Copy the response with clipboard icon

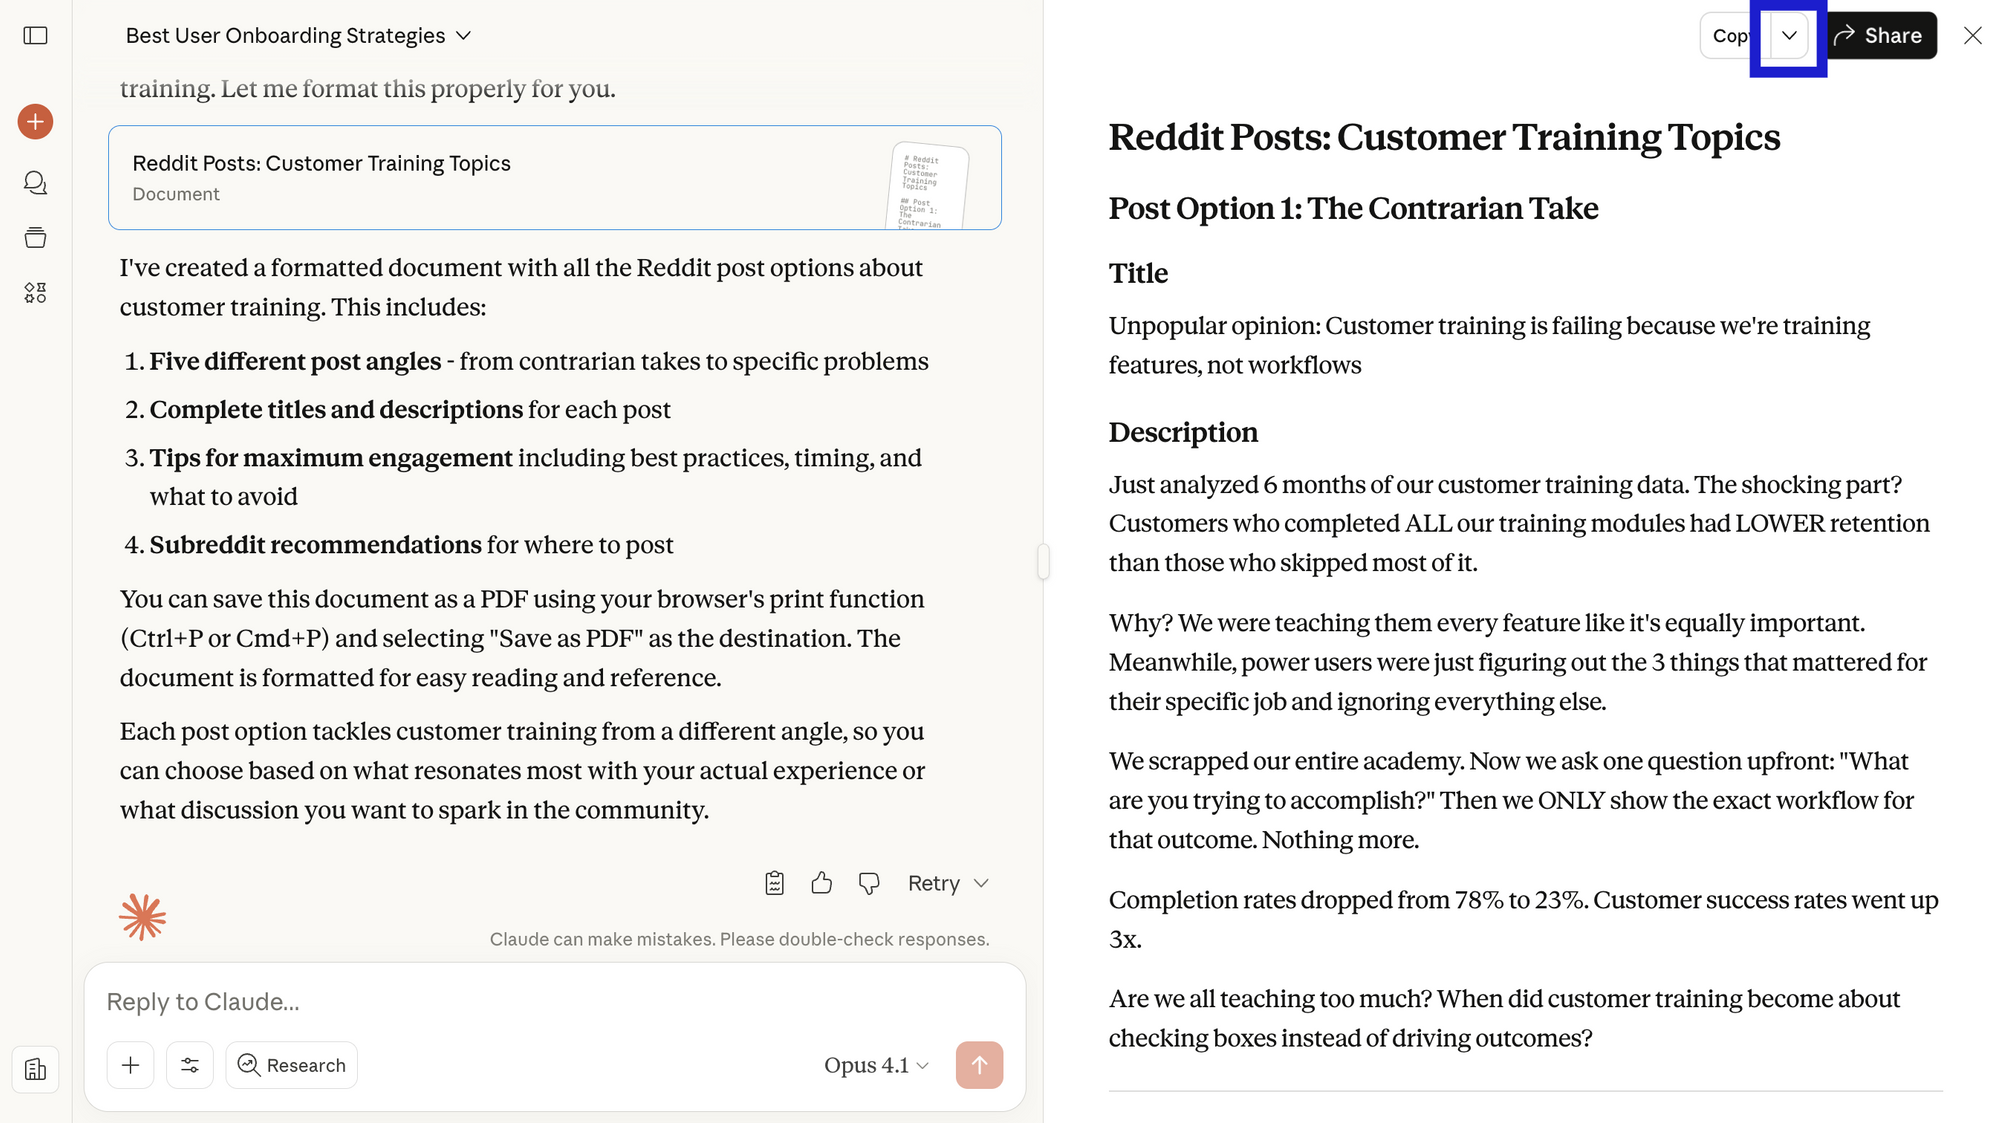[774, 883]
